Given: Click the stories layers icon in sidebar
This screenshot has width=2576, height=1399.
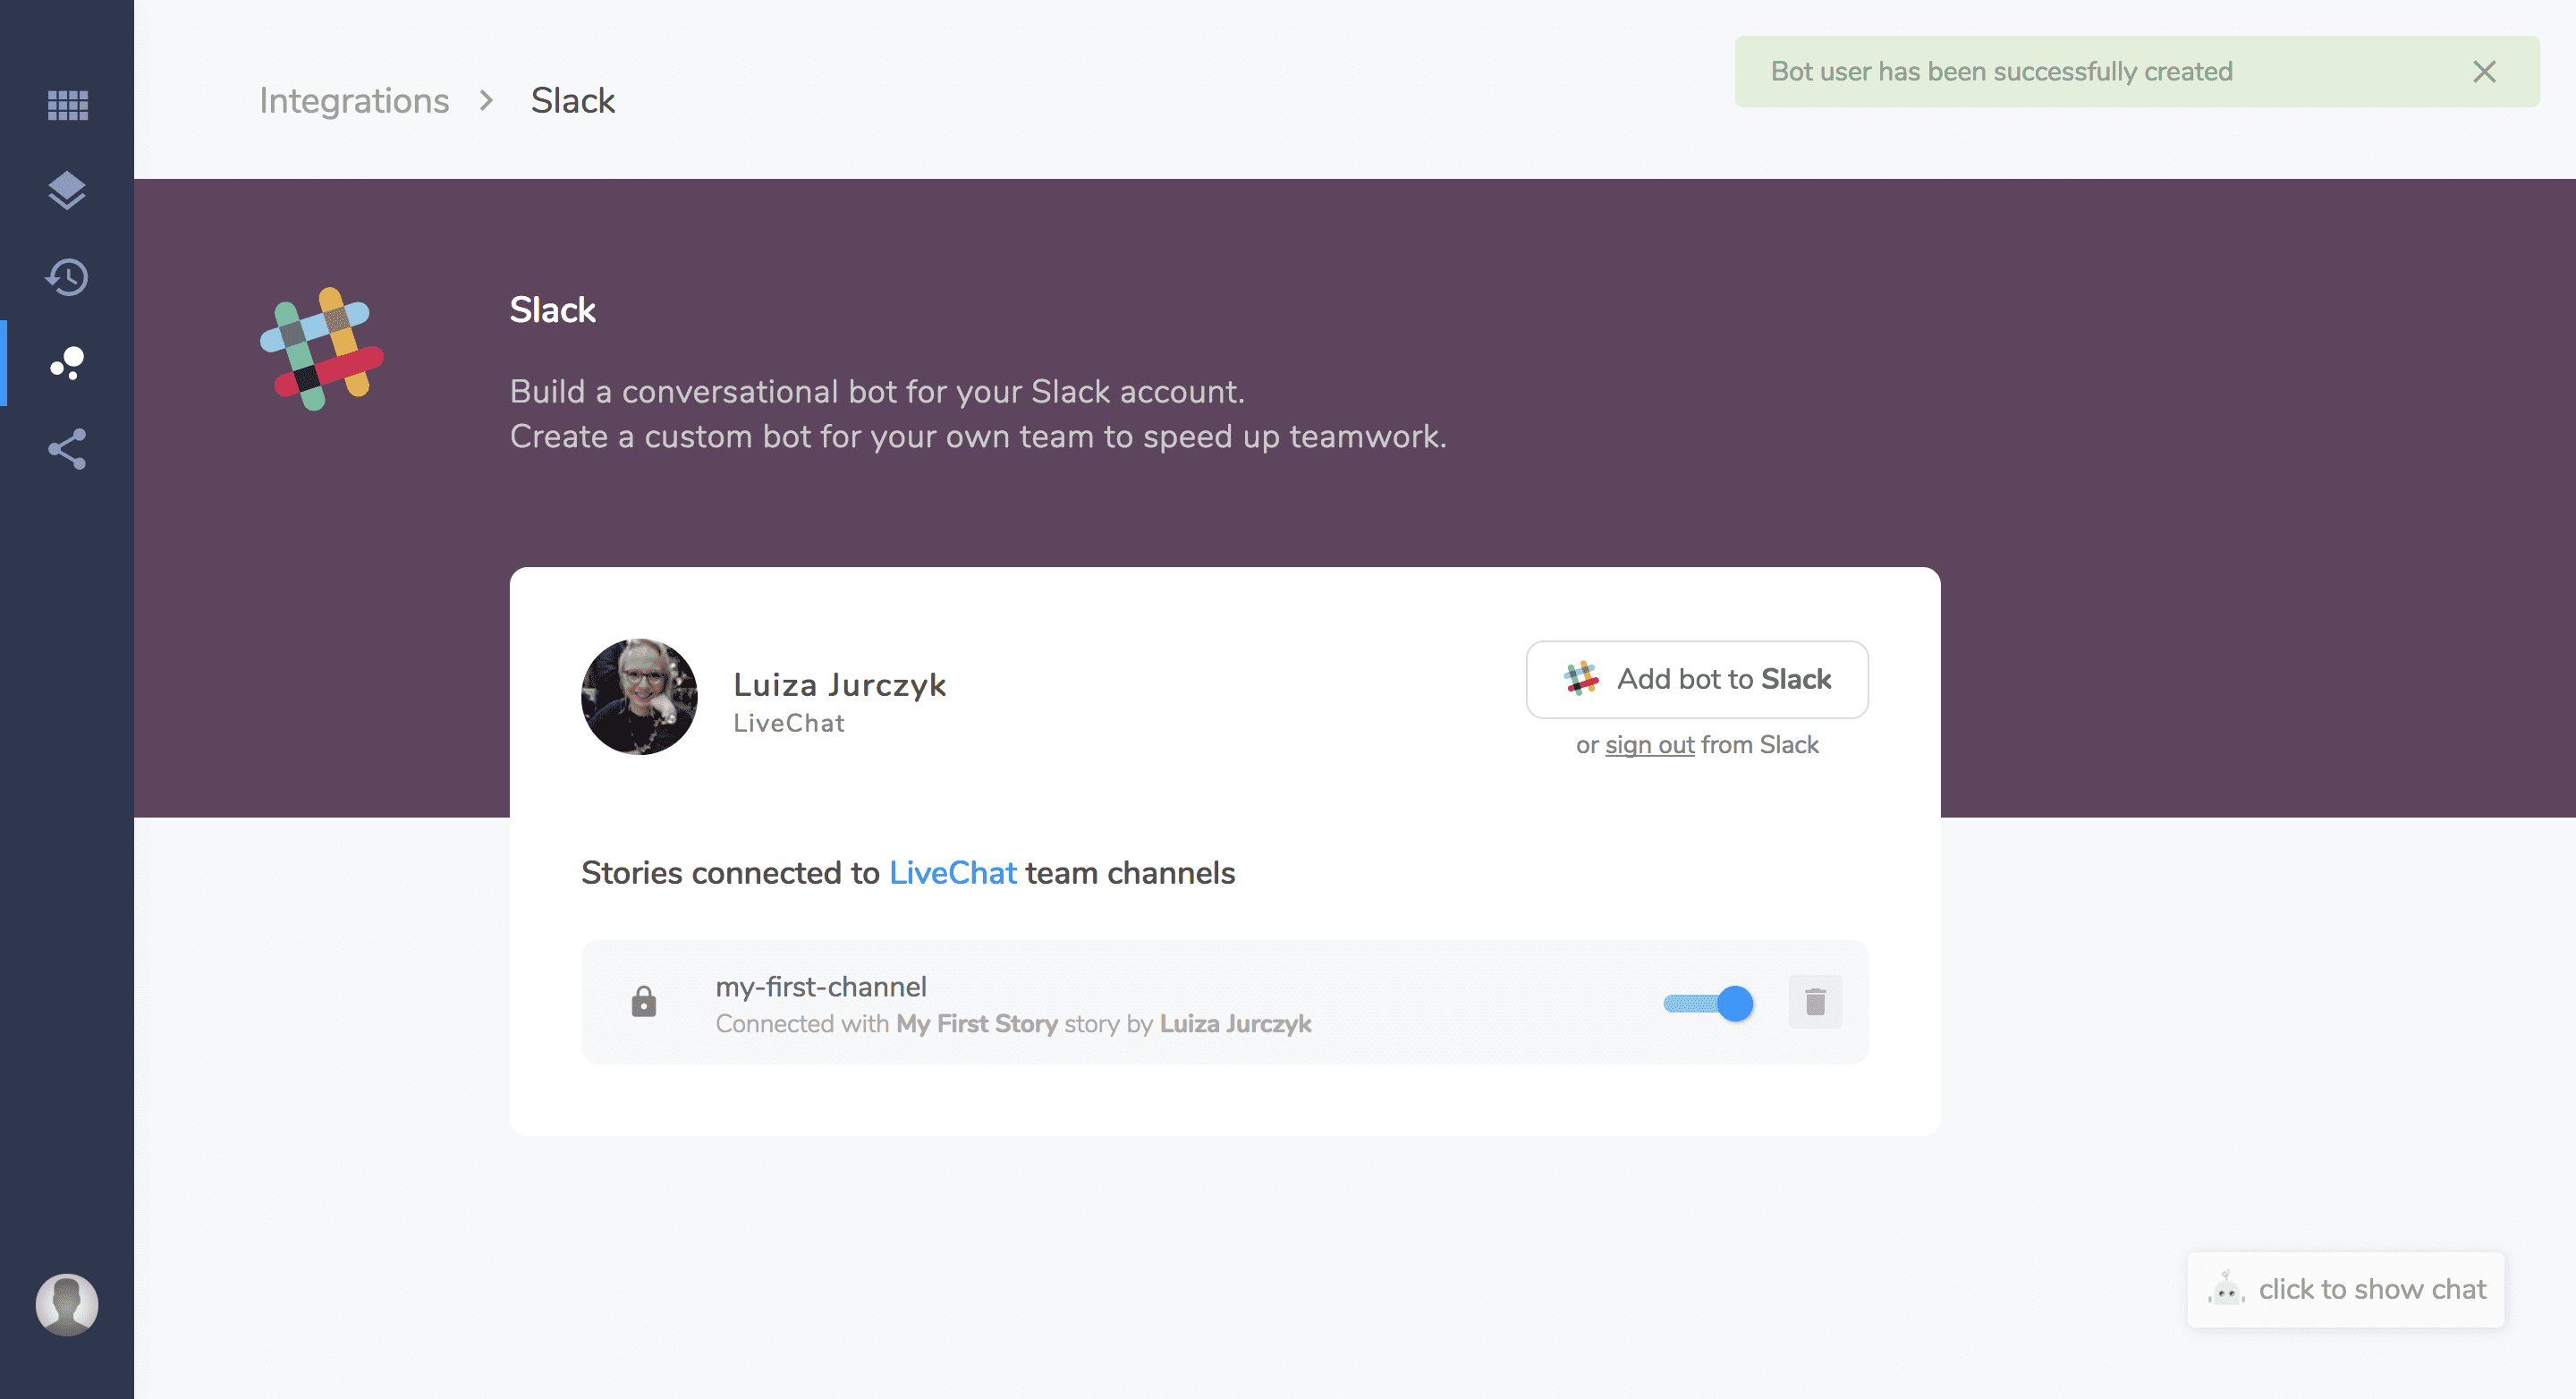Looking at the screenshot, I should 67,190.
